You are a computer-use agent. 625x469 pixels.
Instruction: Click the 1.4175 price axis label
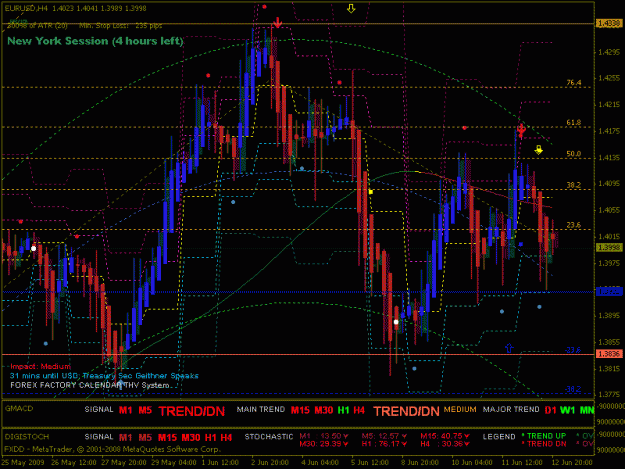(609, 131)
